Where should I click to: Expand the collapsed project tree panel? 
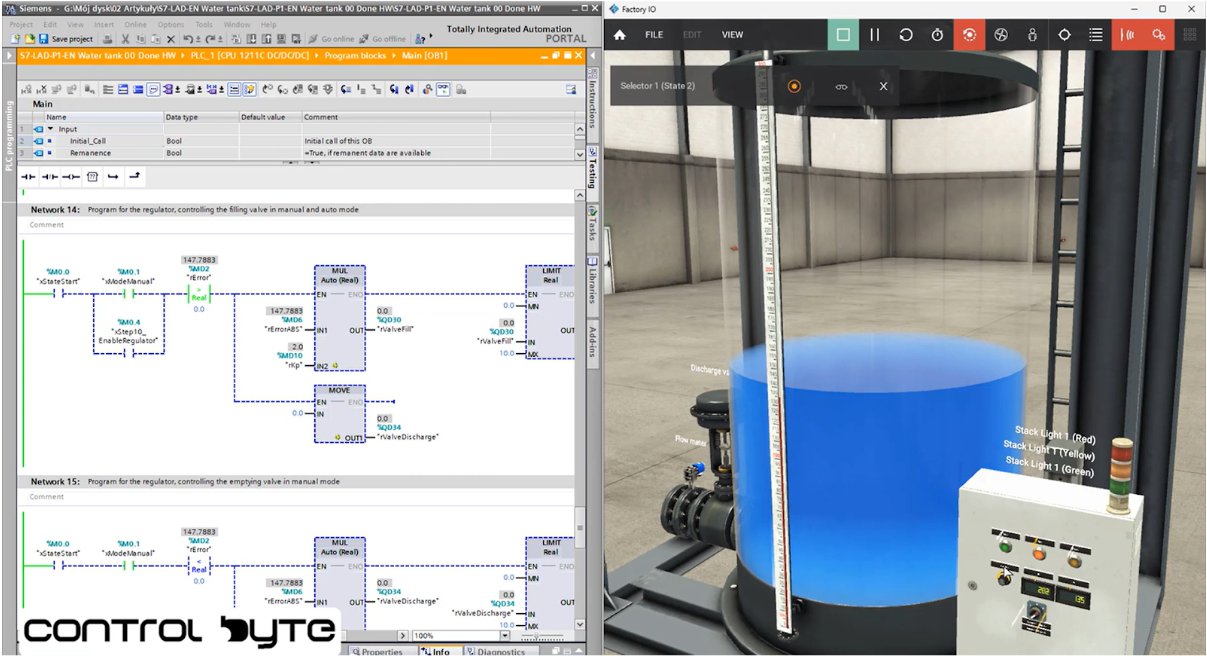(x=10, y=56)
